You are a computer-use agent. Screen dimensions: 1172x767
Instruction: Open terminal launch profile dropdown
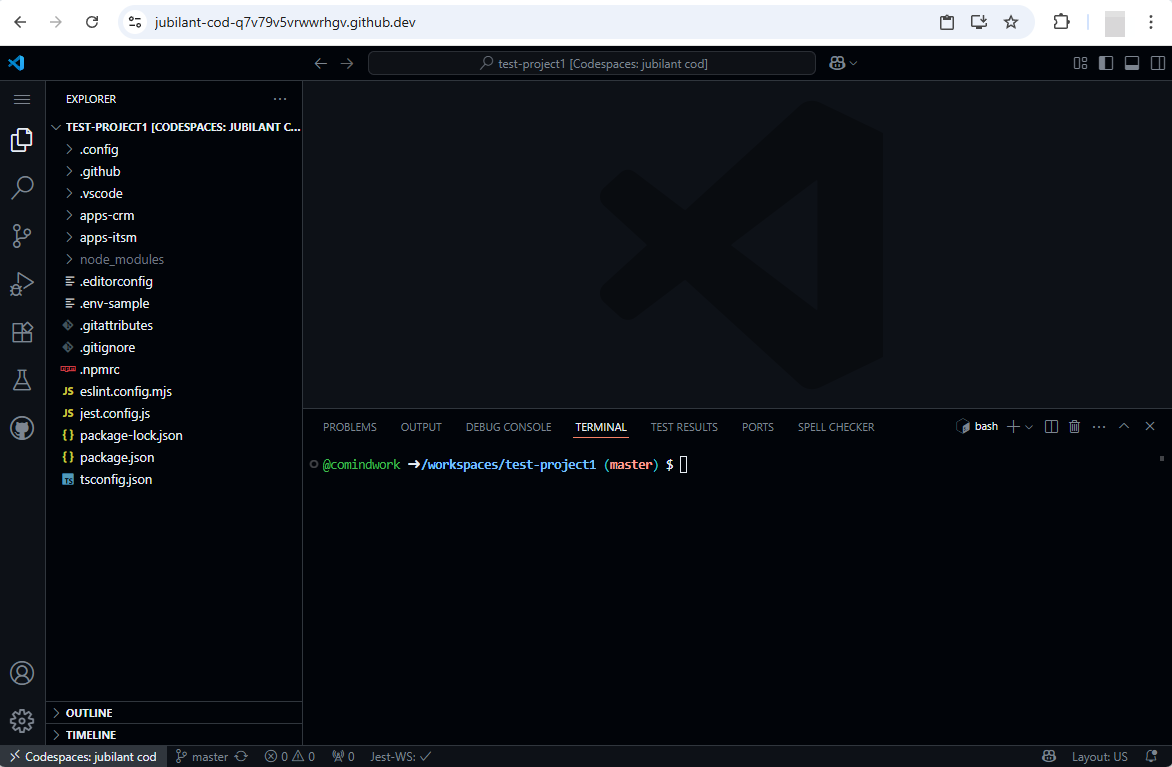tap(1029, 427)
